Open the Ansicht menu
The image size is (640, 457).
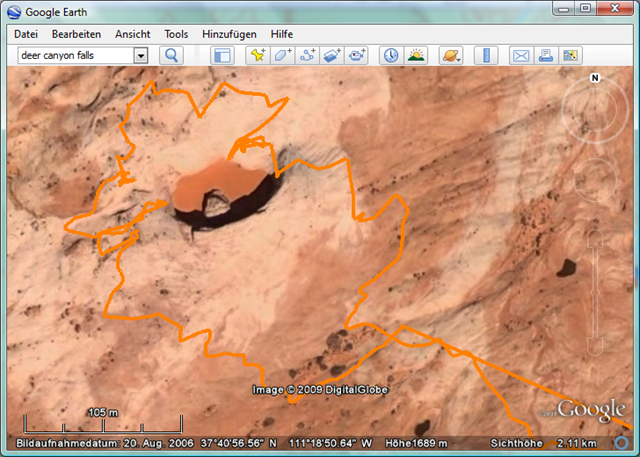[133, 34]
